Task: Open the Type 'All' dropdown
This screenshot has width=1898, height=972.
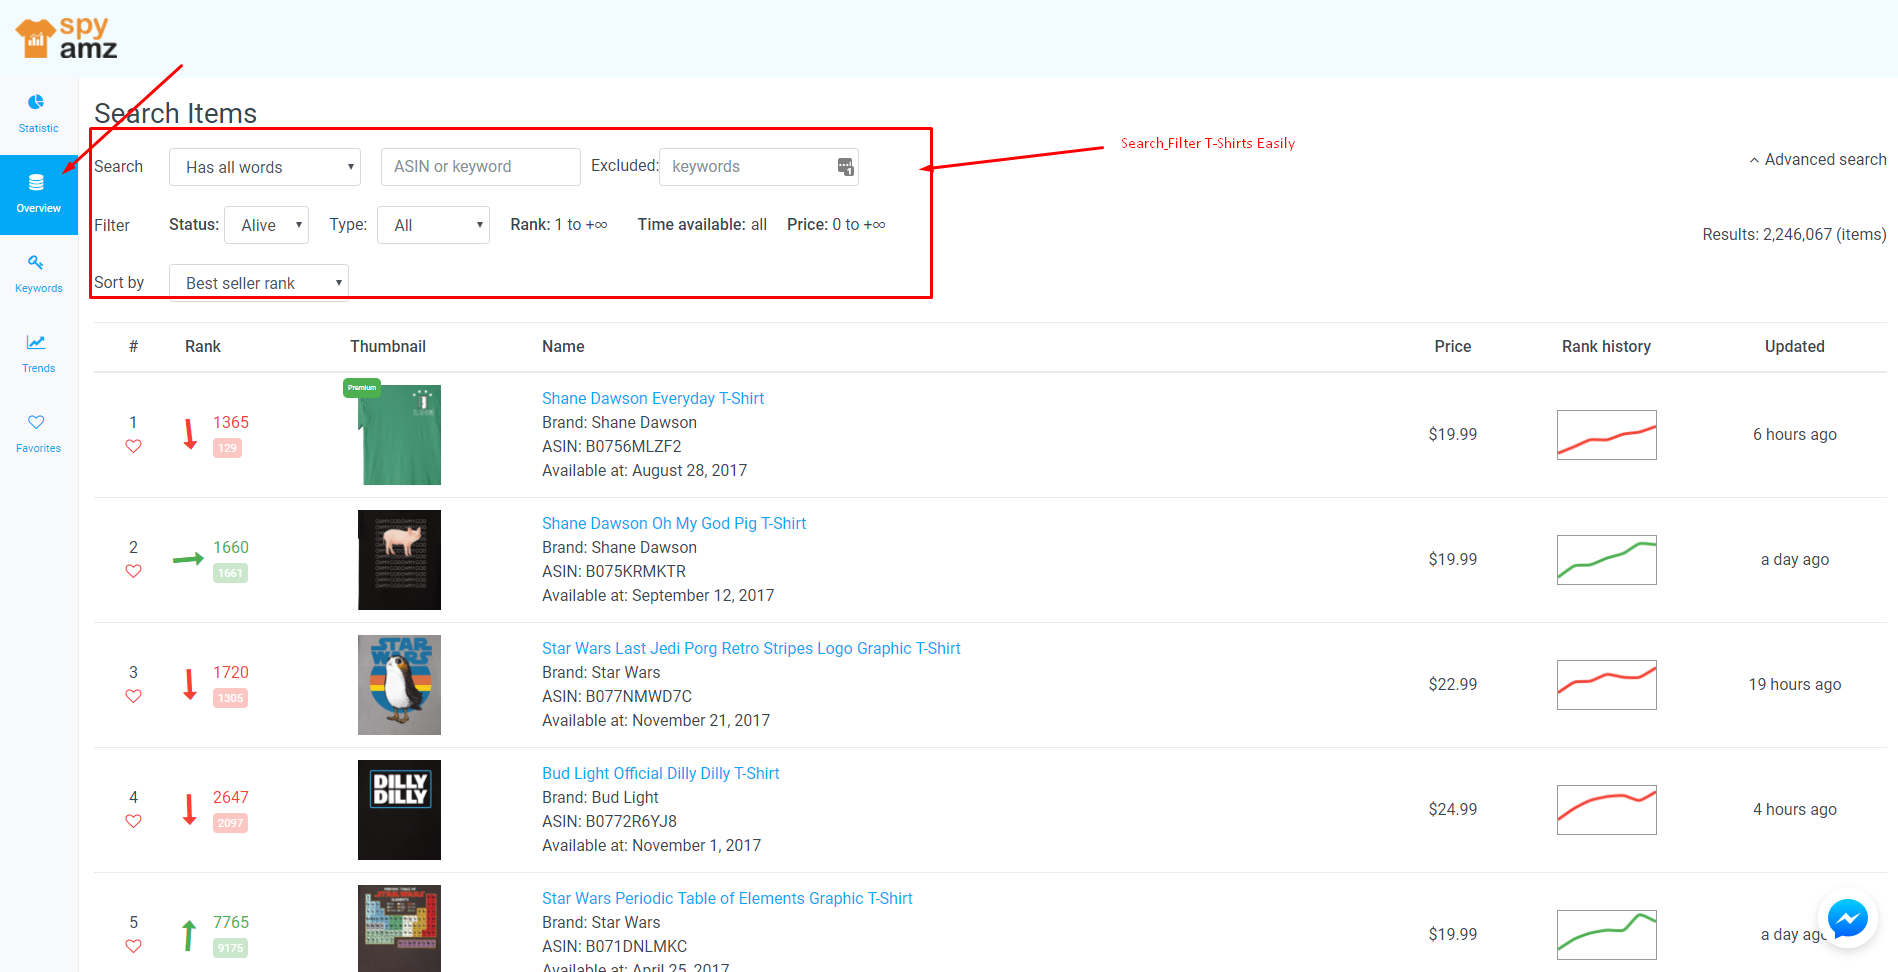Action: 433,225
